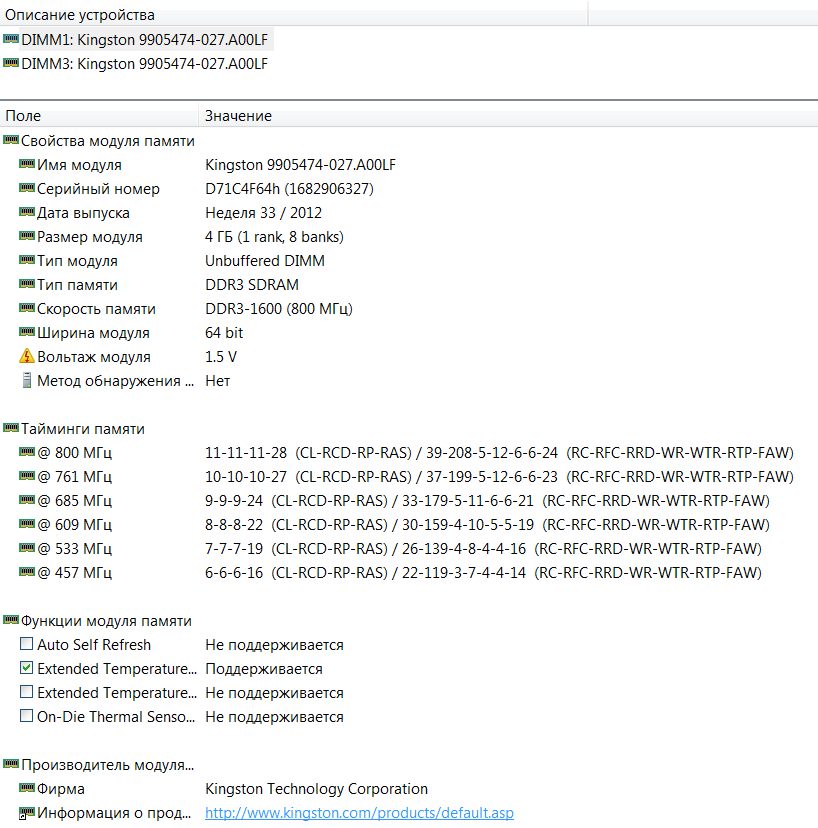Select the value 'Неделя 33 / 2012'
The height and width of the screenshot is (828, 818).
pyautogui.click(x=264, y=213)
